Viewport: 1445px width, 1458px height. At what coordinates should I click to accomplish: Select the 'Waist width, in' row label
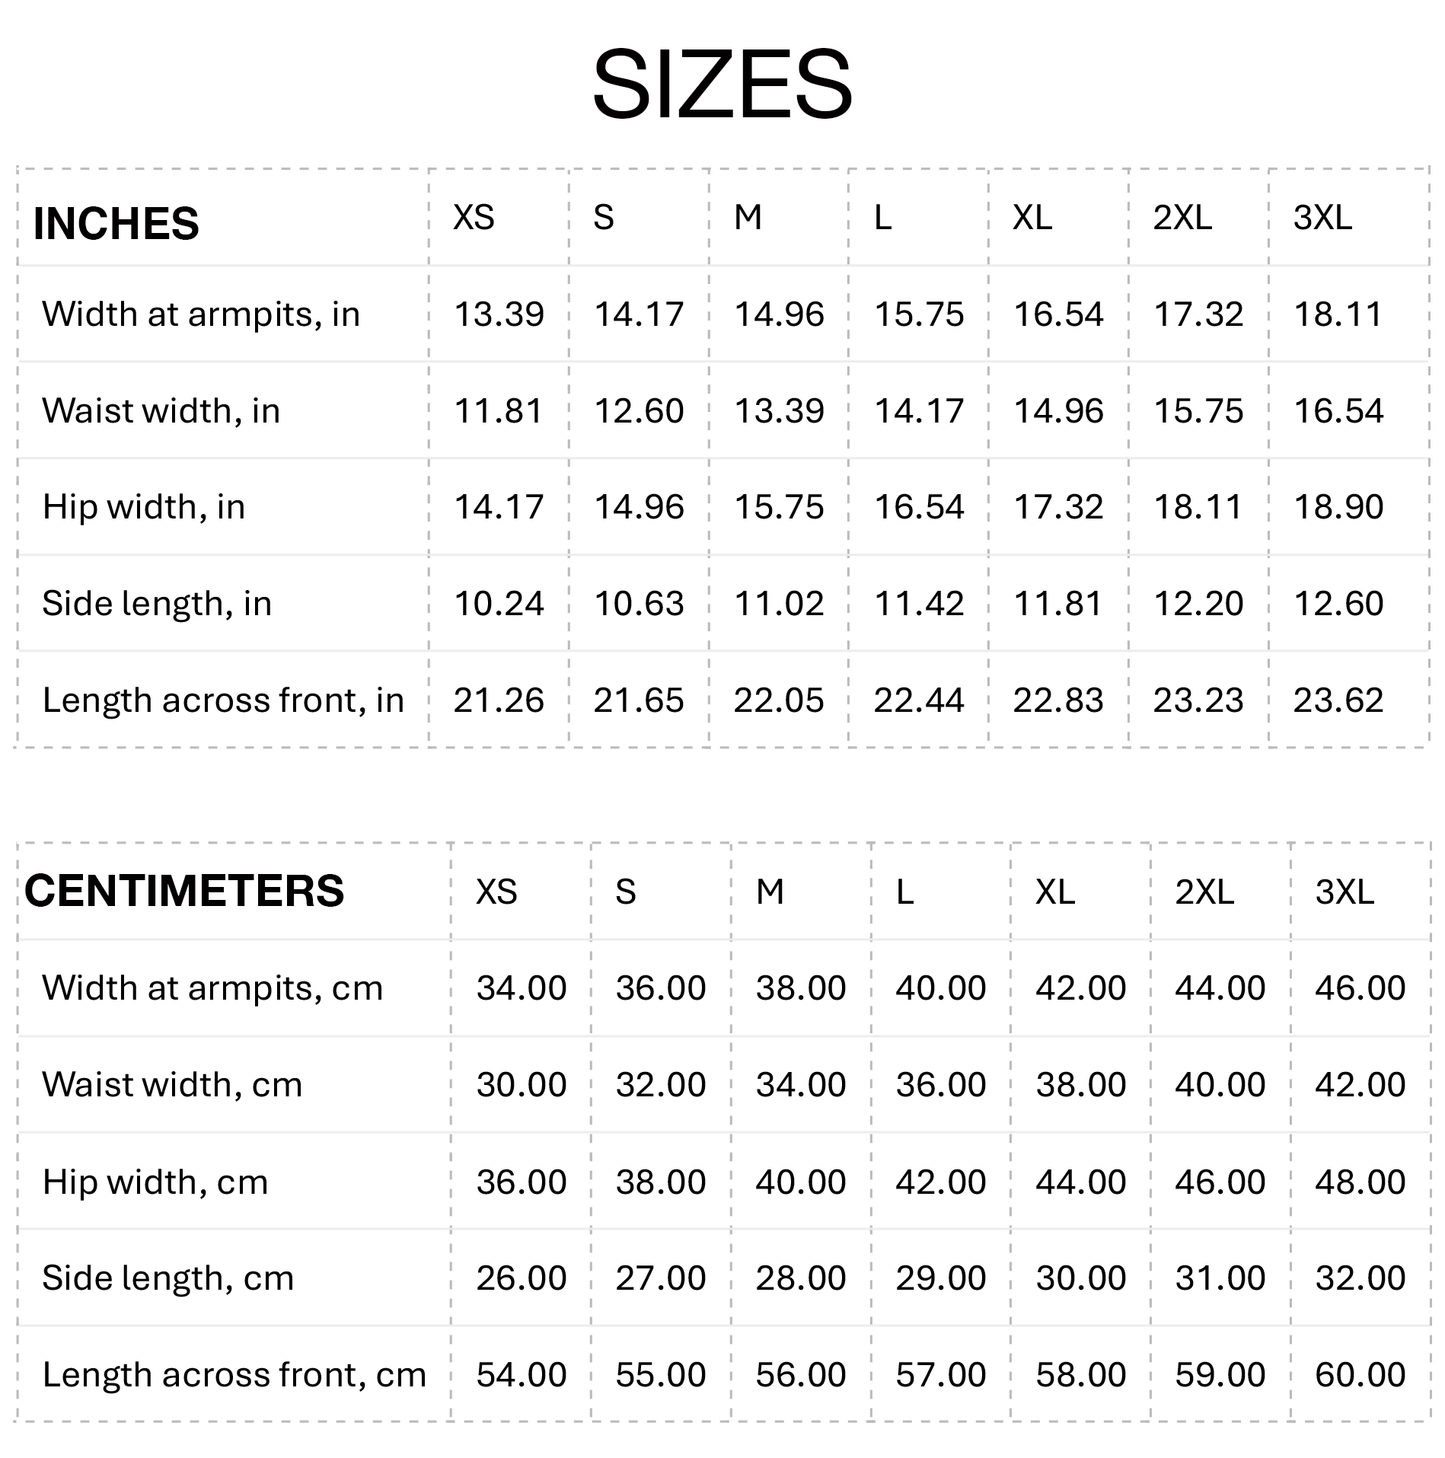161,410
